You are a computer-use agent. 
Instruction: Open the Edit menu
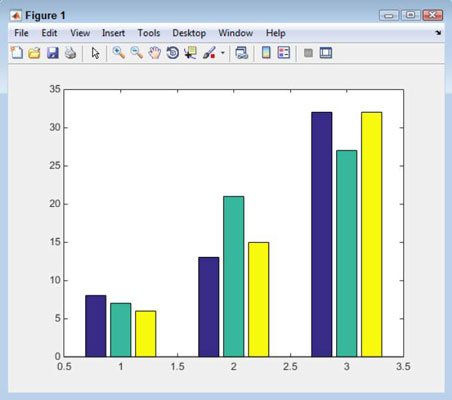point(49,33)
